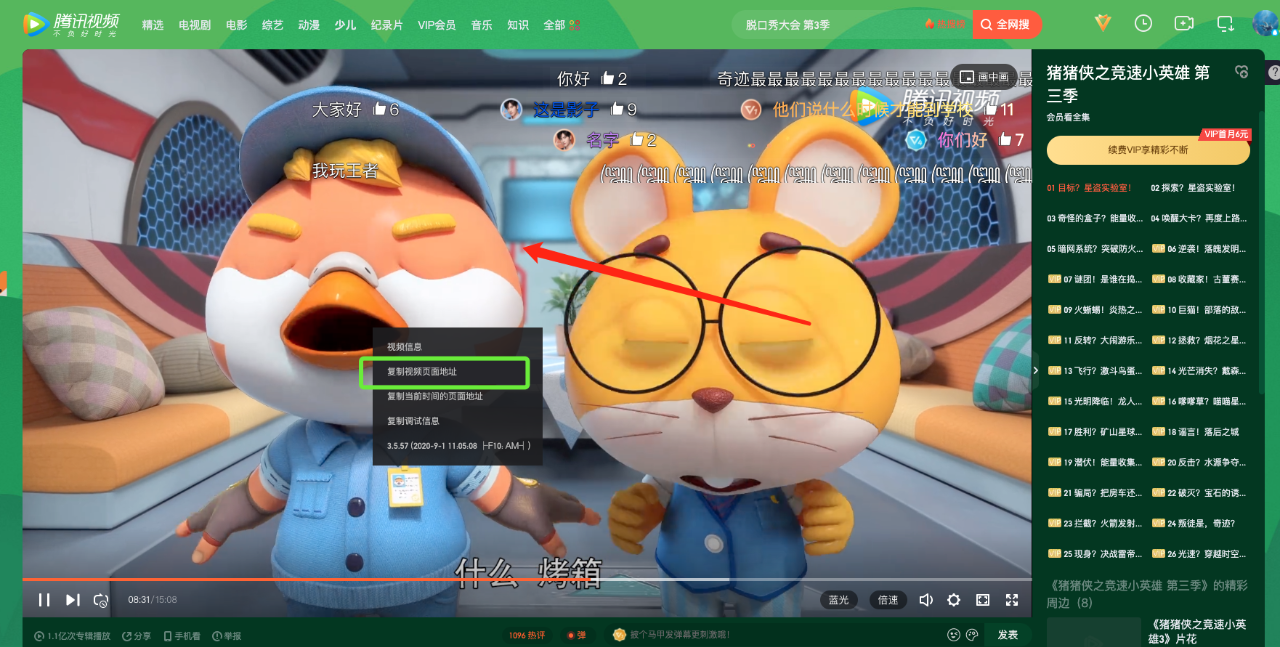
Task: Play episode 01 目标？星盗实验室！
Action: click(x=1089, y=188)
